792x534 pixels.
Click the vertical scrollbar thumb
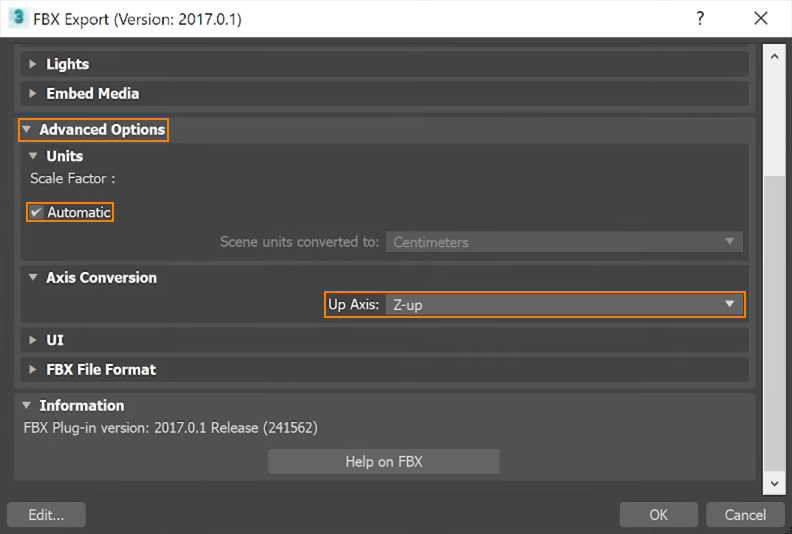click(774, 322)
